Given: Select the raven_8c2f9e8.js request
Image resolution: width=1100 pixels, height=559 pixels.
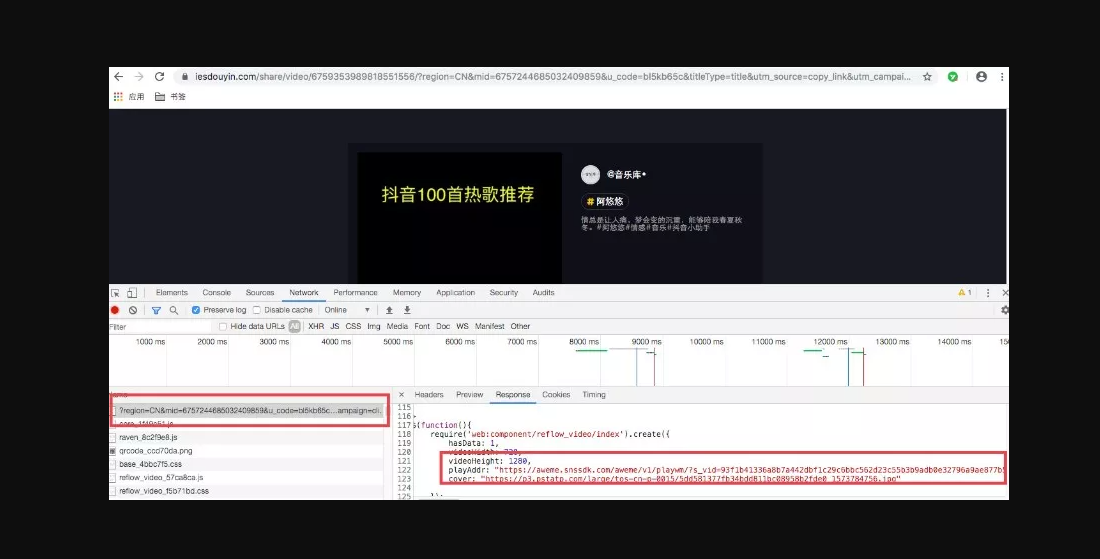Looking at the screenshot, I should tap(246, 437).
